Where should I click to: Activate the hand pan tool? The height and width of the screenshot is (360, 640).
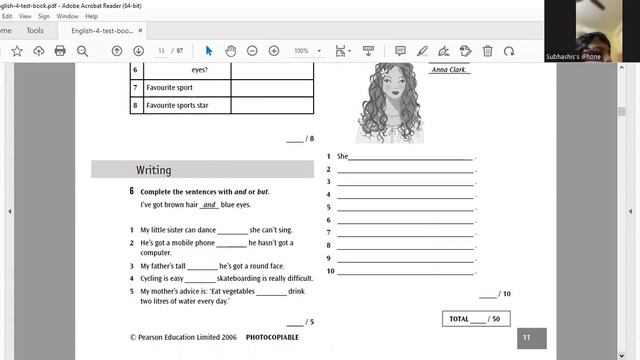point(231,51)
